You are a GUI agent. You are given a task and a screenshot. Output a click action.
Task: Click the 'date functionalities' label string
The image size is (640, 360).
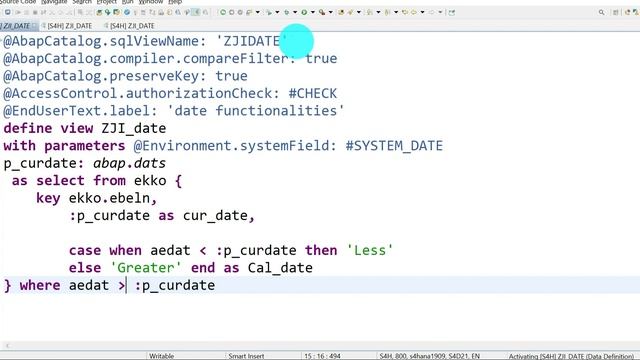pyautogui.click(x=256, y=111)
